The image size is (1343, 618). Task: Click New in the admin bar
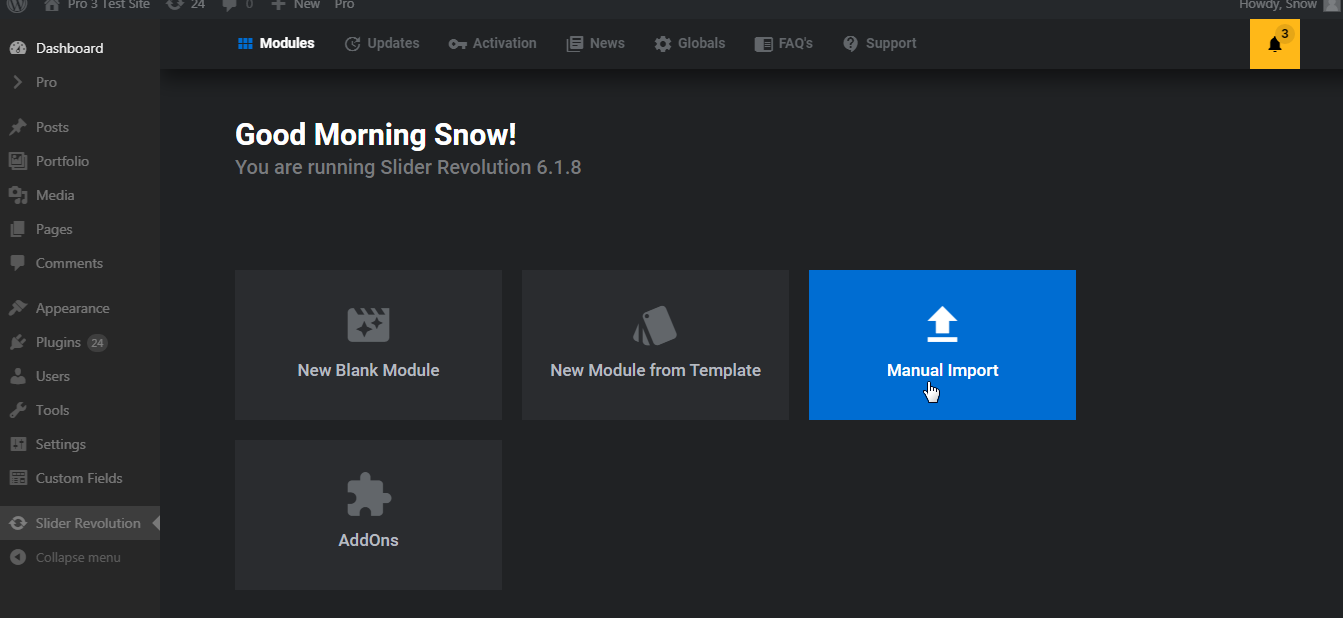[296, 5]
